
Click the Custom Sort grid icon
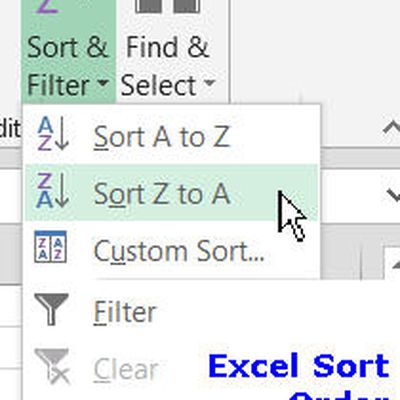coord(51,246)
